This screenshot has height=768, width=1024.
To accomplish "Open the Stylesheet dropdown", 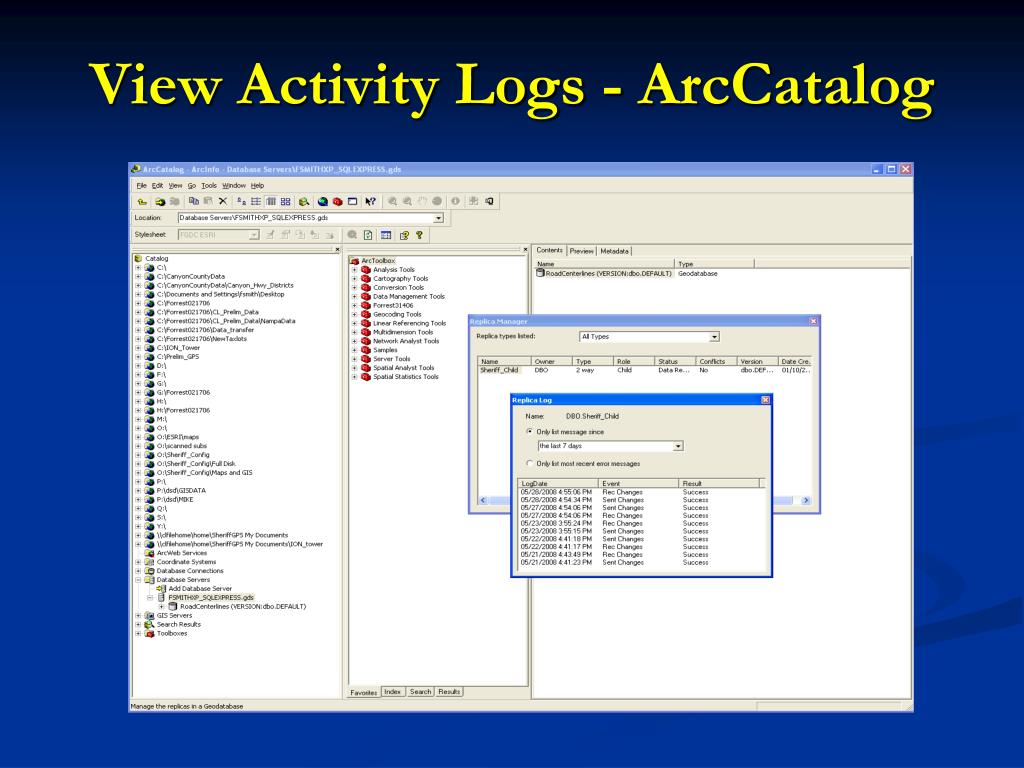I will (x=254, y=235).
